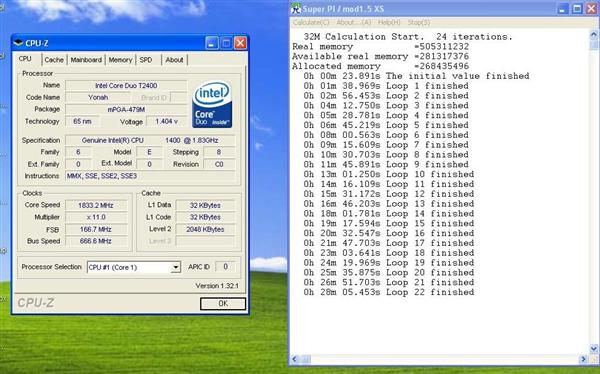Click the OK button in CPU-Z
Image resolution: width=600 pixels, height=374 pixels.
pyautogui.click(x=223, y=304)
